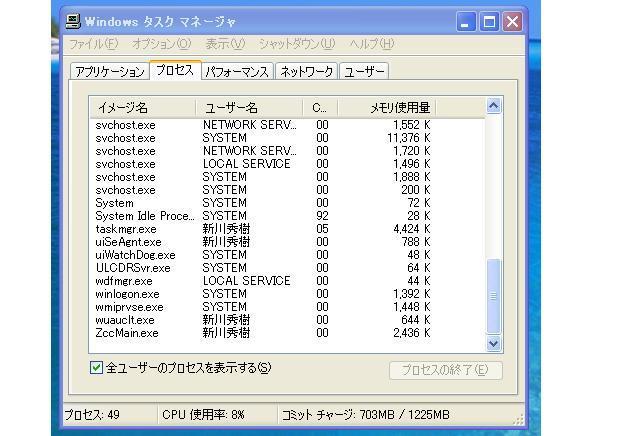Select the ULCDRSvr.exe process
The width and height of the screenshot is (640, 436).
pyautogui.click(x=287, y=268)
